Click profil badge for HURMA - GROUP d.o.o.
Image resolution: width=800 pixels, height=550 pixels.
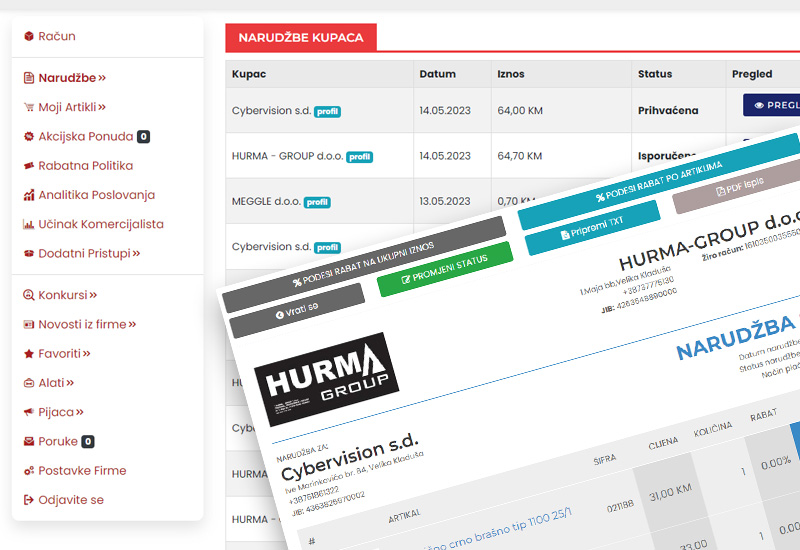(x=360, y=157)
